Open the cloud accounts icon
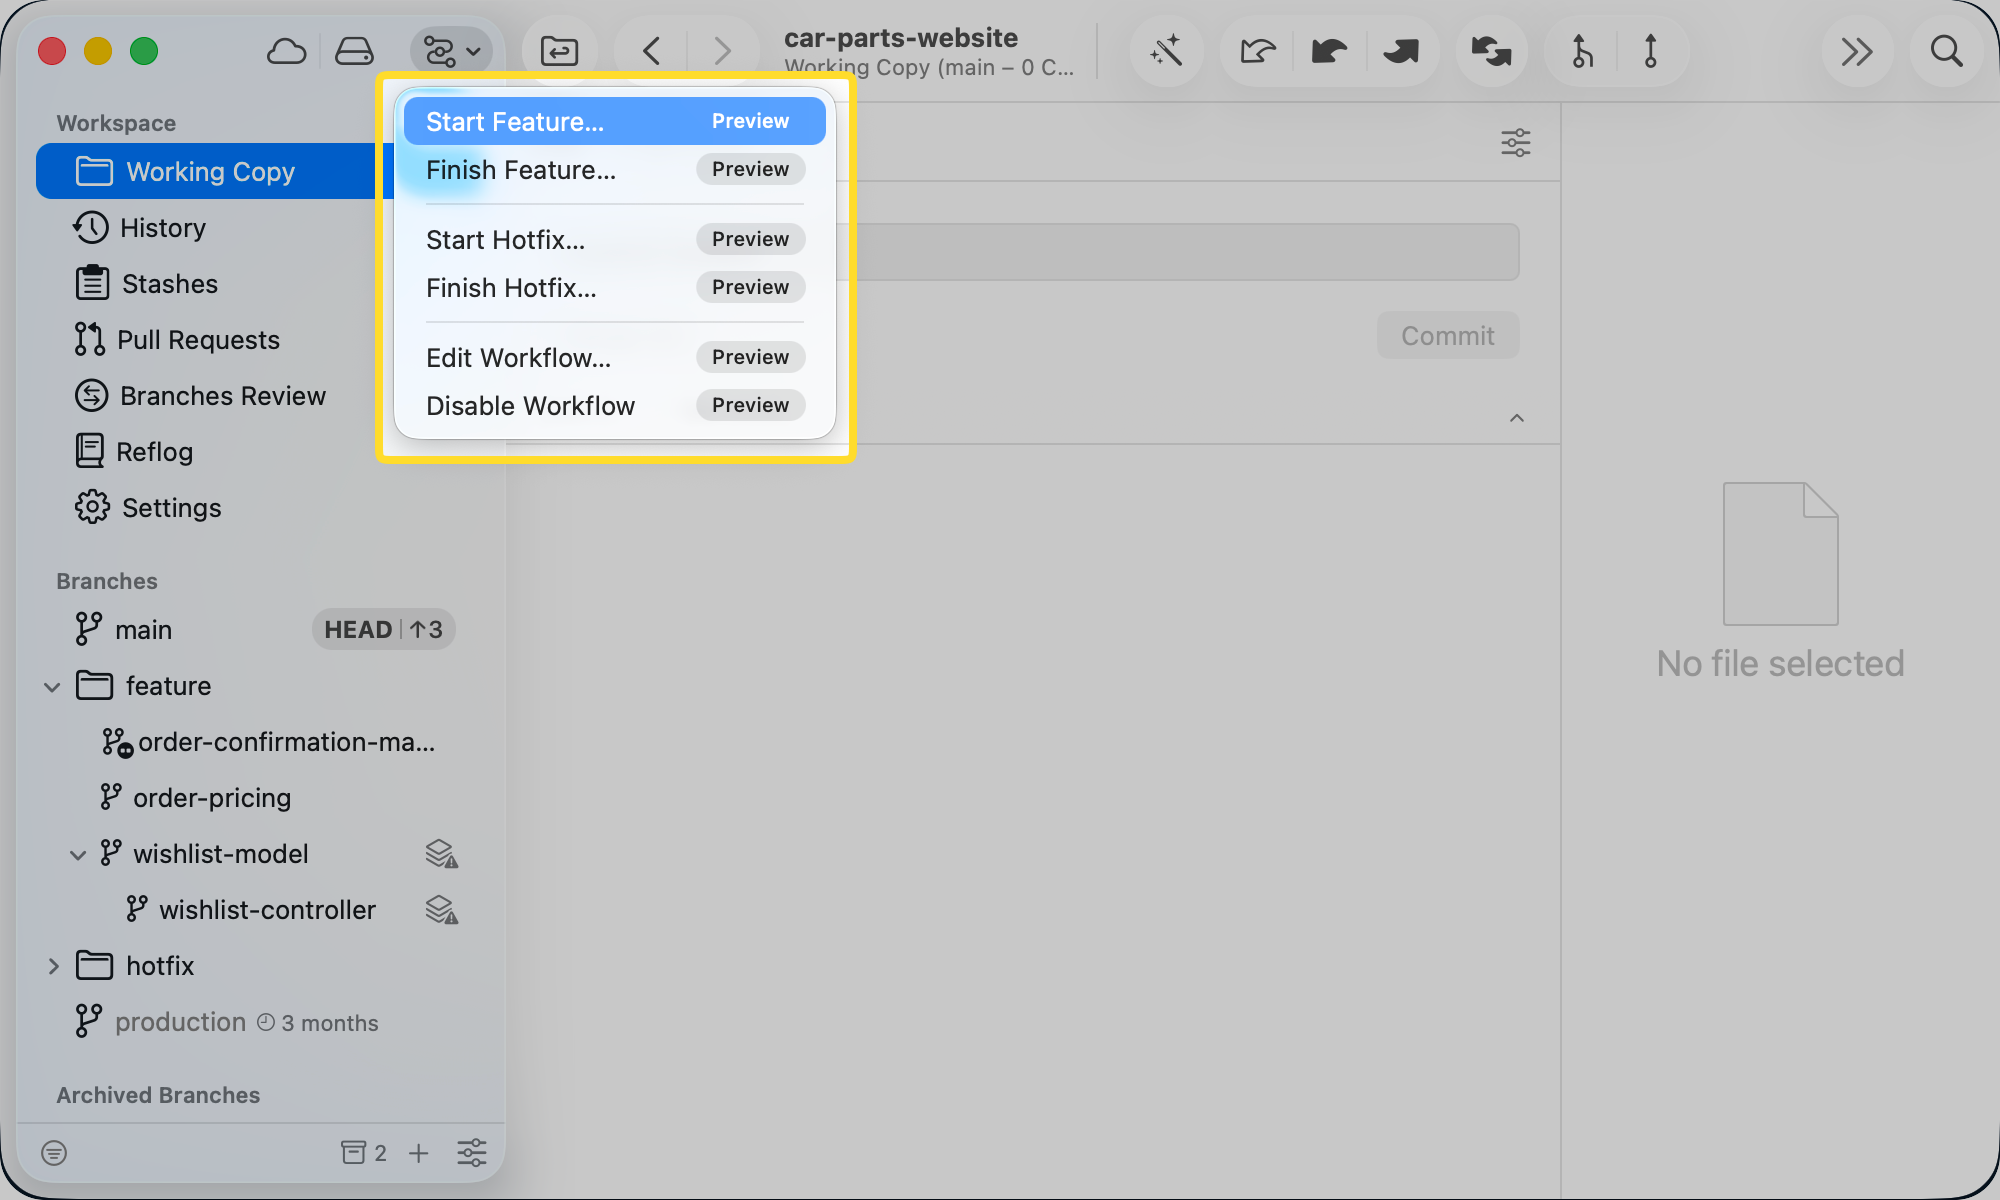 click(x=286, y=51)
